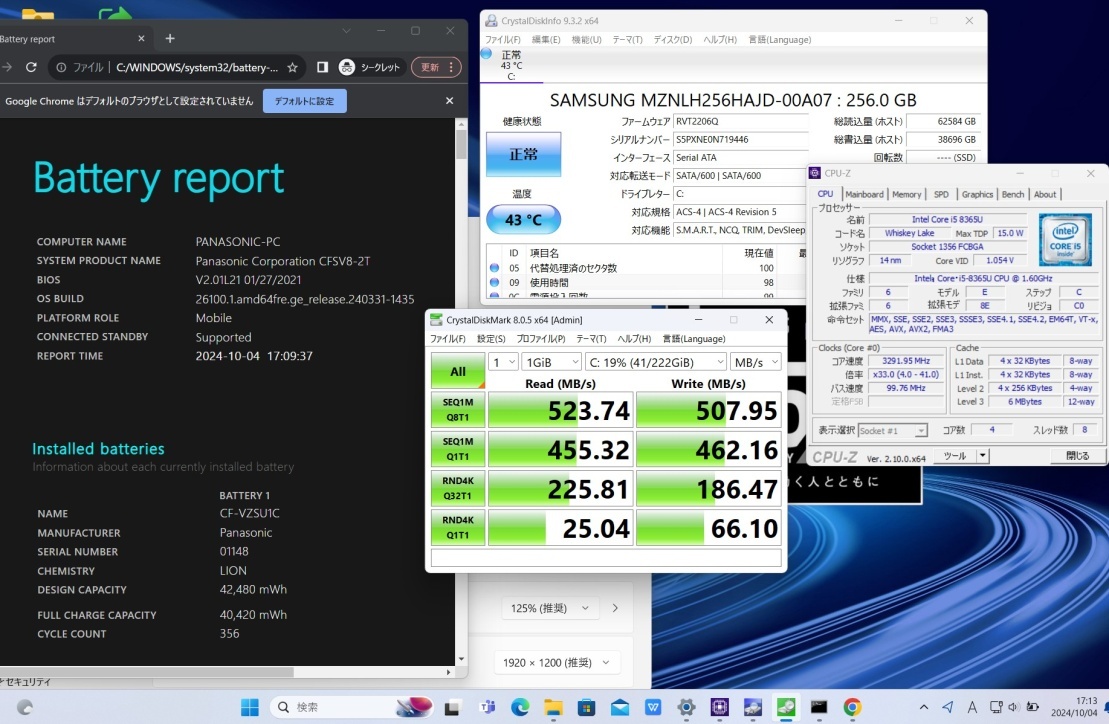Viewport: 1109px width, 724px height.
Task: Click the デフォルトに設定 button
Action: pyautogui.click(x=305, y=101)
